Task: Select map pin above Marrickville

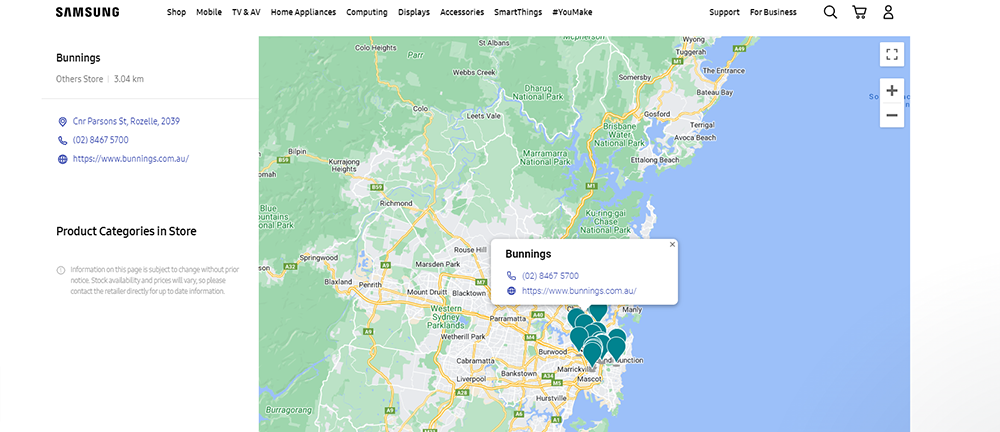Action: tap(592, 354)
